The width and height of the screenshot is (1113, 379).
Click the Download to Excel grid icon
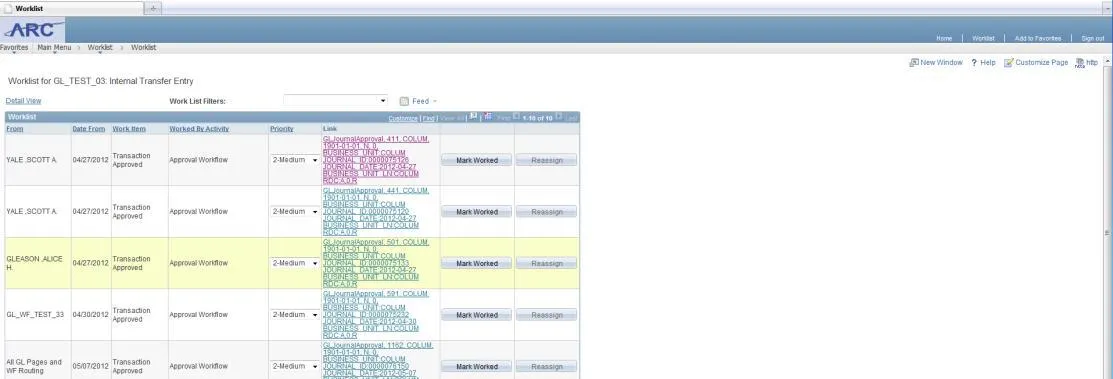pyautogui.click(x=488, y=116)
